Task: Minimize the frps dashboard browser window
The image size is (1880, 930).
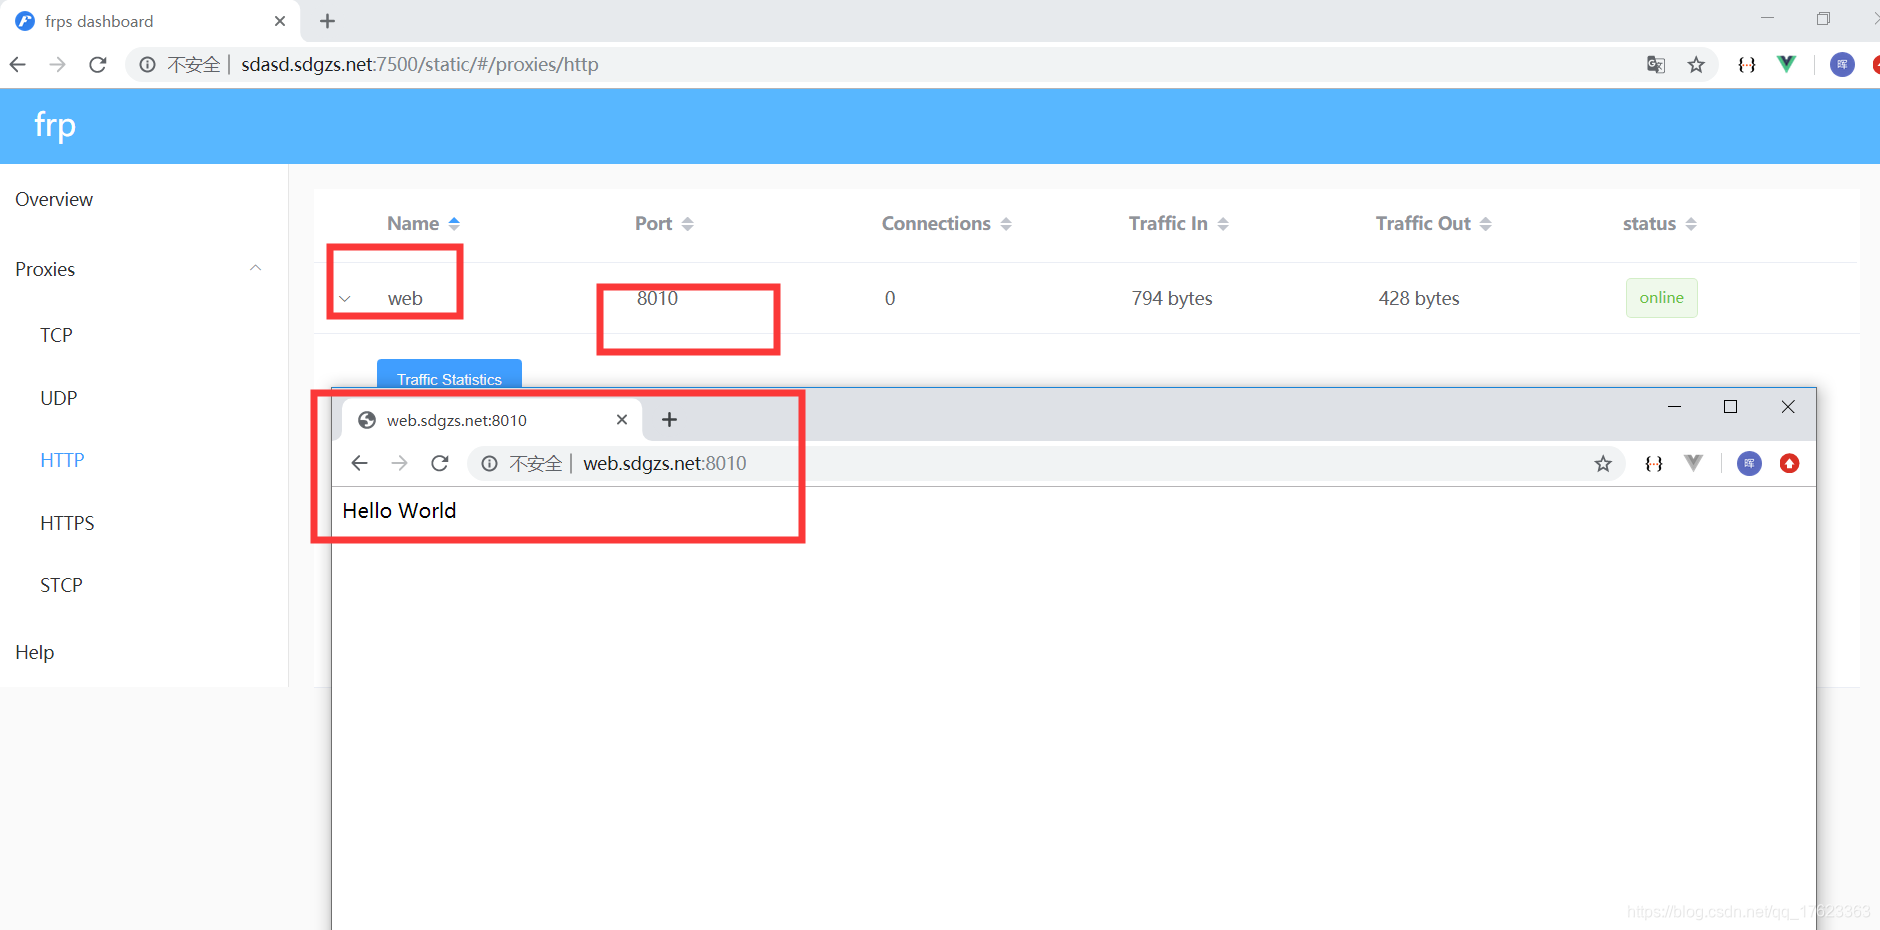Action: 1767,18
